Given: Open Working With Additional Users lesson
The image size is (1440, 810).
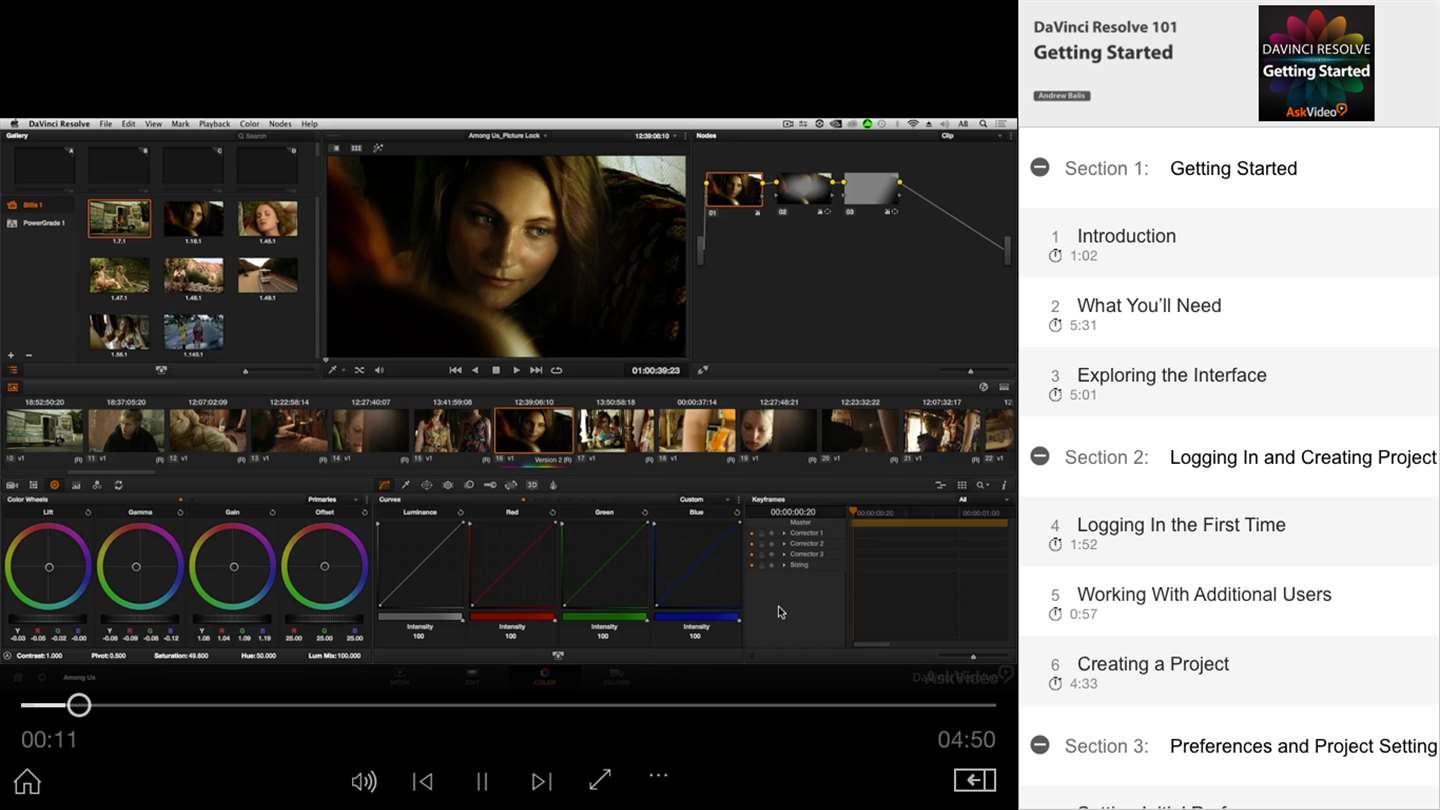Looking at the screenshot, I should [1229, 601].
